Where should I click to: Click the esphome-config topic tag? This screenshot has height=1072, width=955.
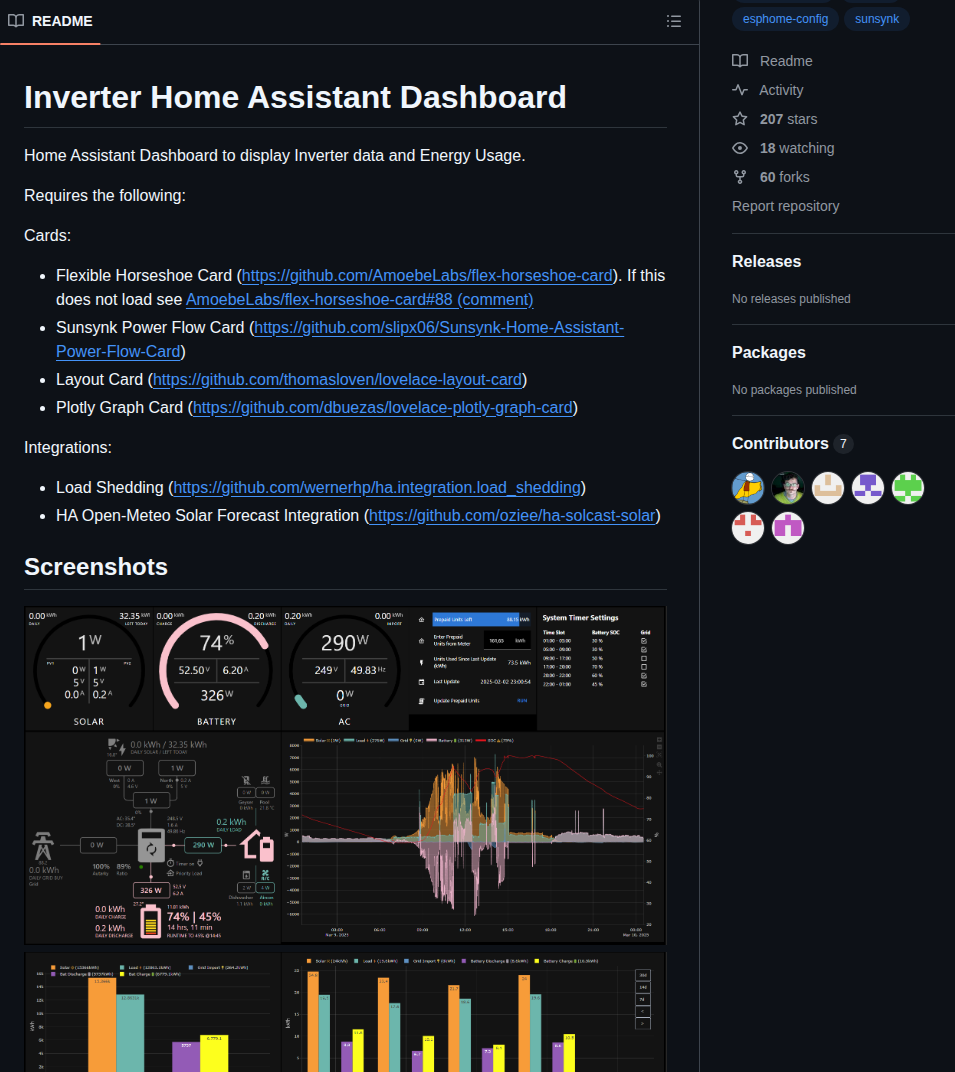click(785, 19)
